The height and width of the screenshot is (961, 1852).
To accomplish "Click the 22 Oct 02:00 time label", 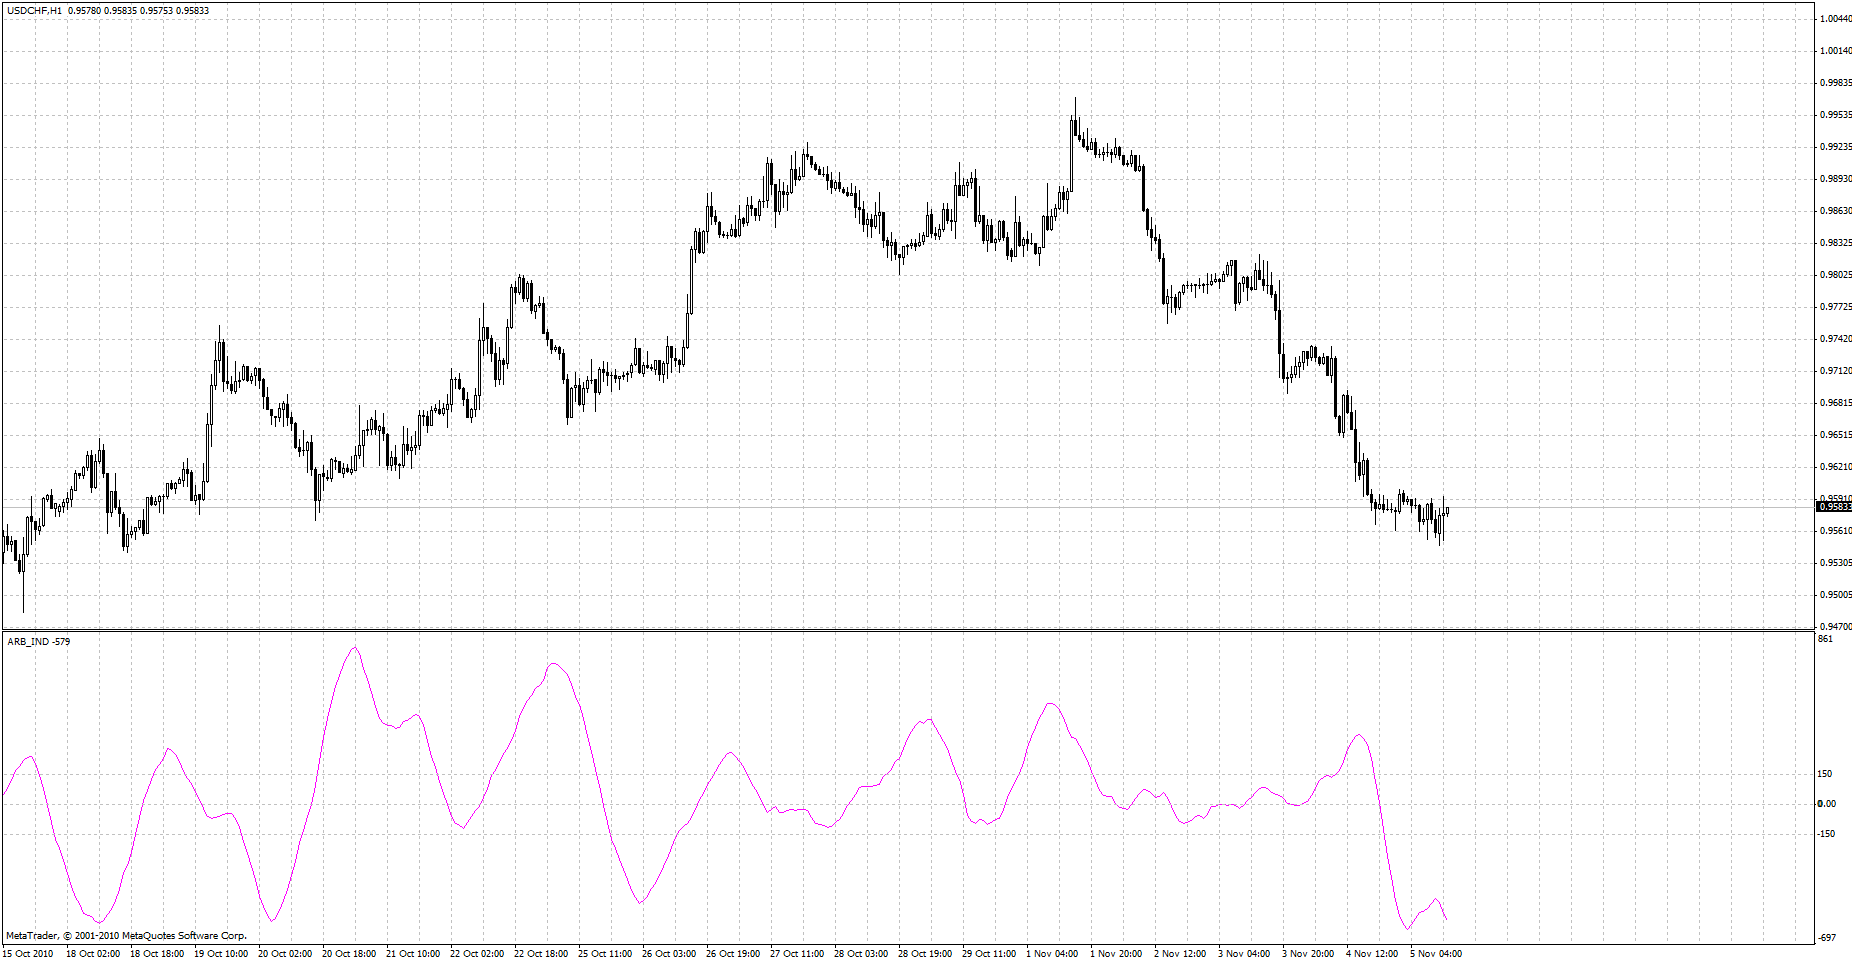I will click(477, 954).
